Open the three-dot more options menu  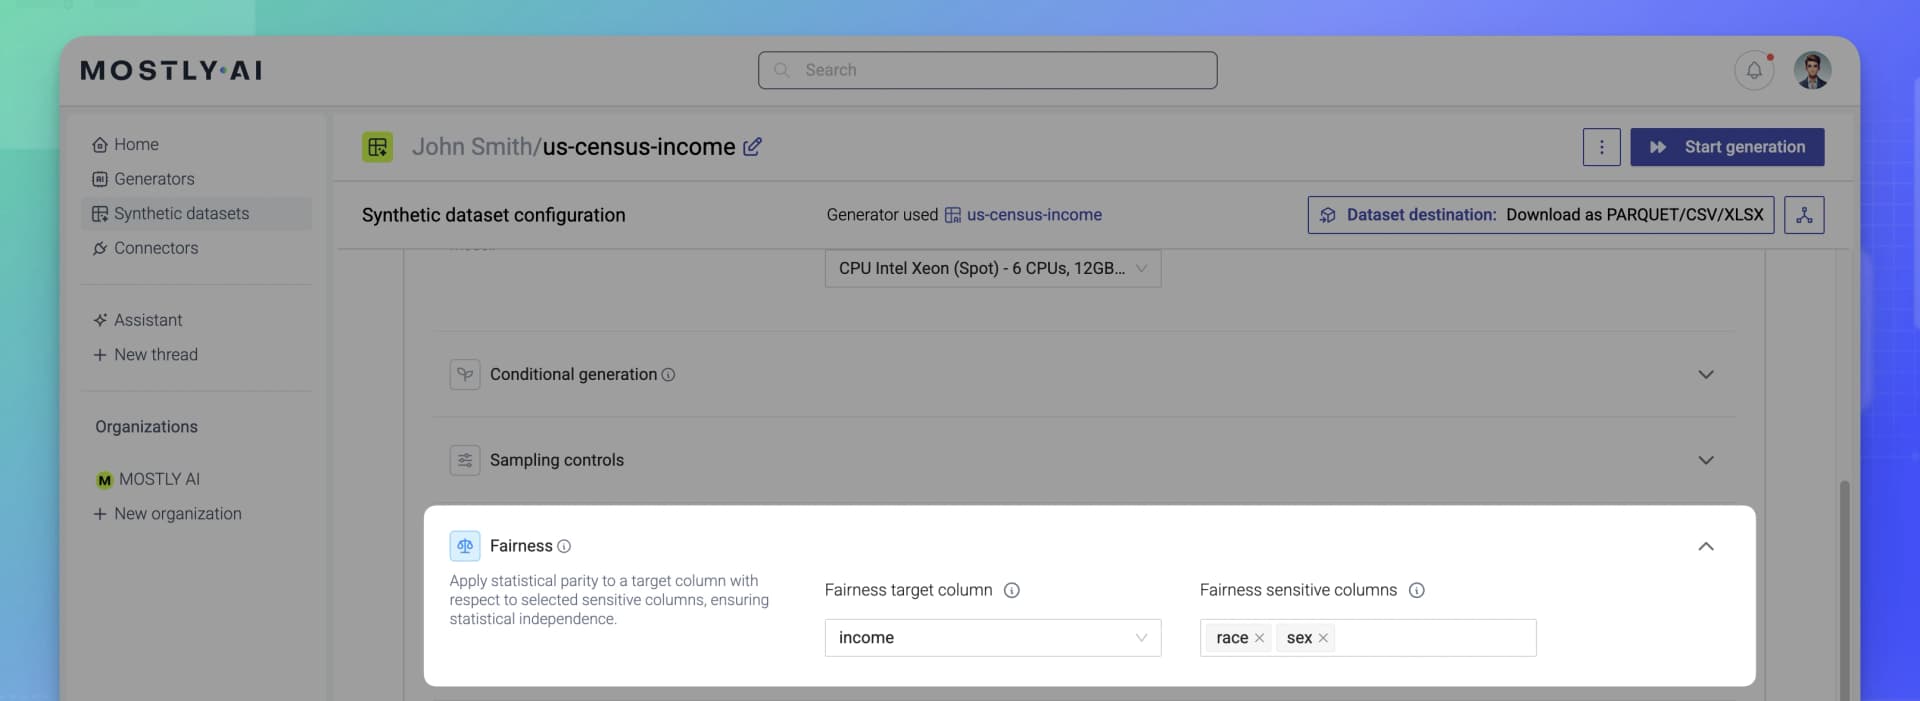(x=1601, y=147)
